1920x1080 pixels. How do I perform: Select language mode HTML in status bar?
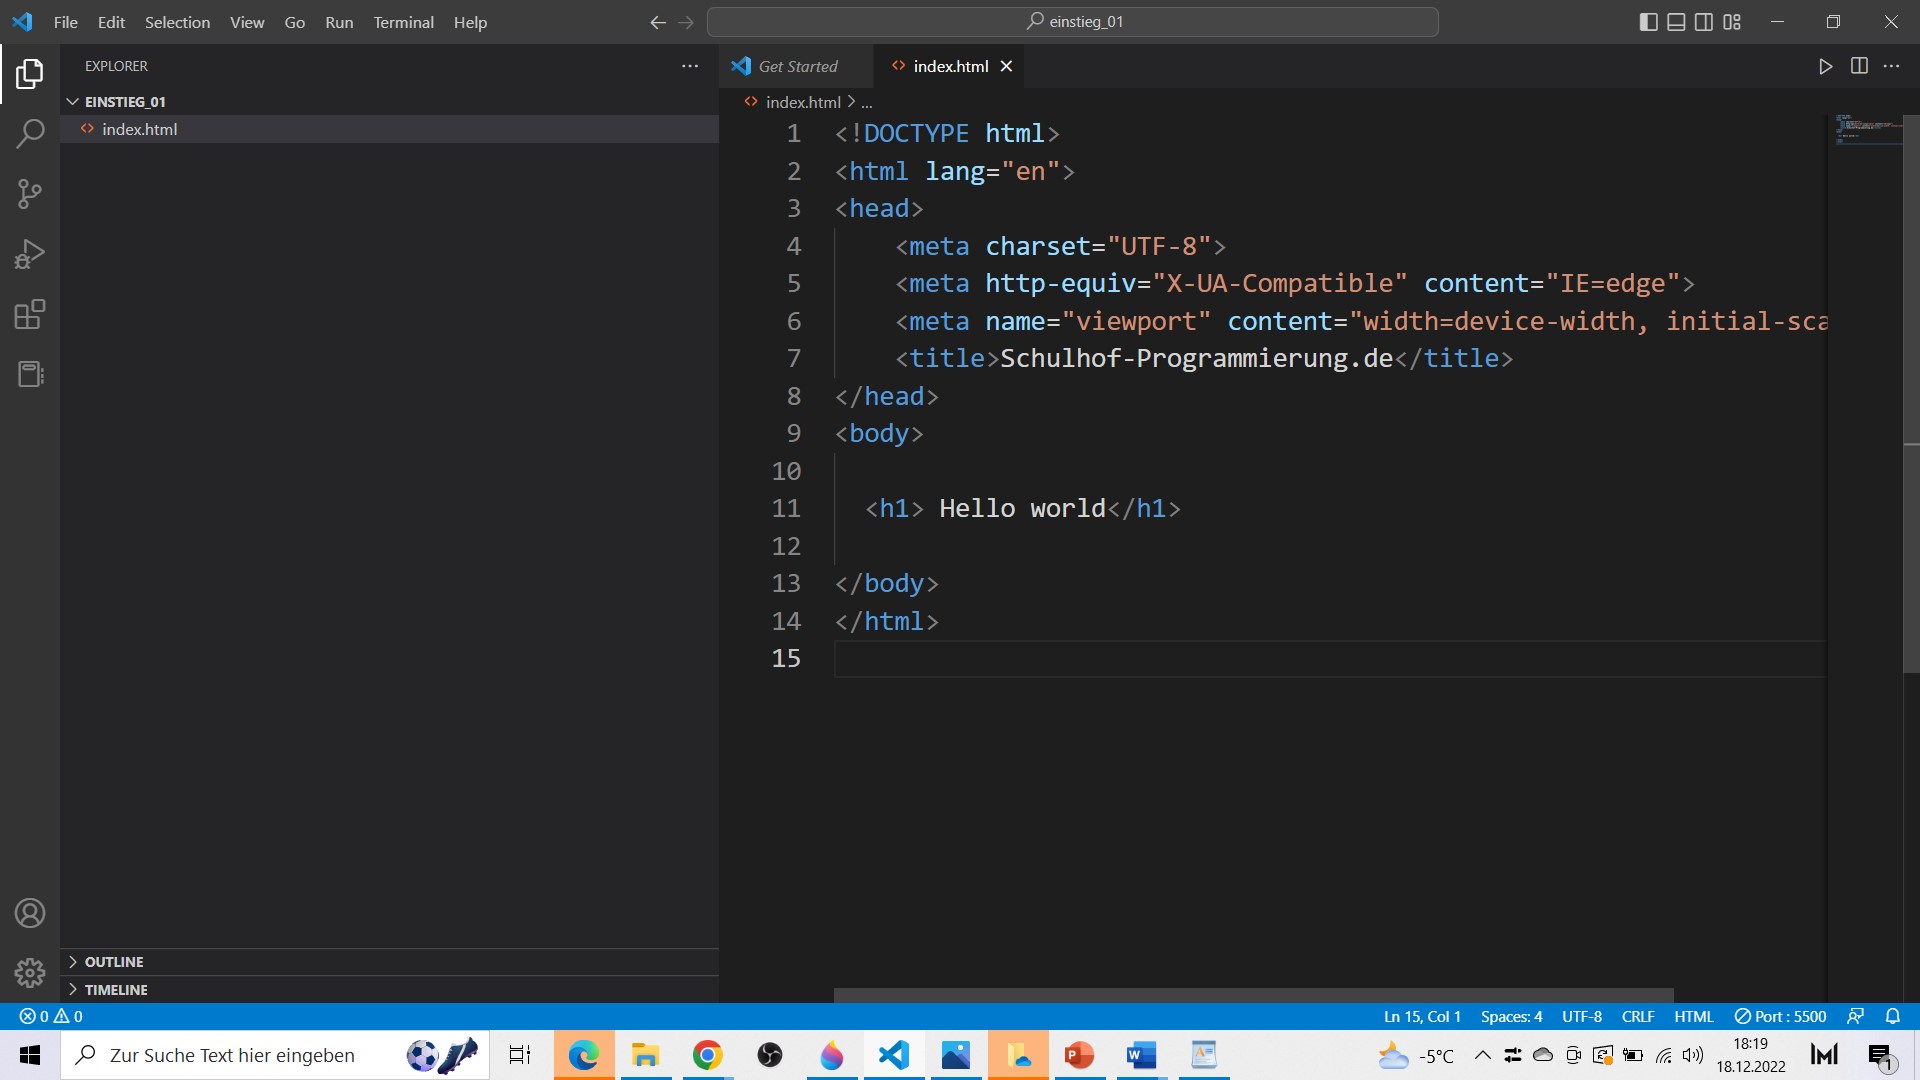[1694, 1016]
